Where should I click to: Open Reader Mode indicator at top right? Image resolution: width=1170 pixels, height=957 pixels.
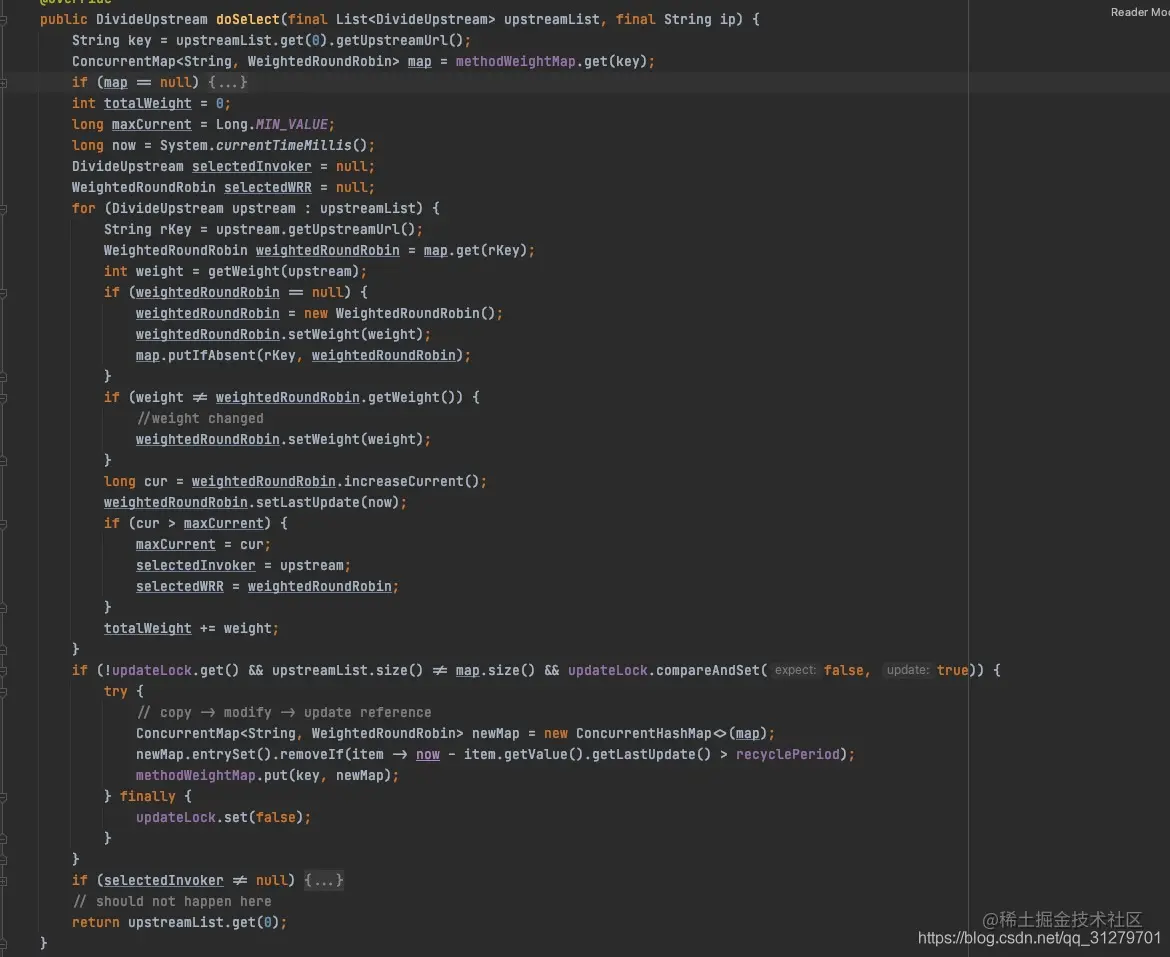tap(1139, 12)
